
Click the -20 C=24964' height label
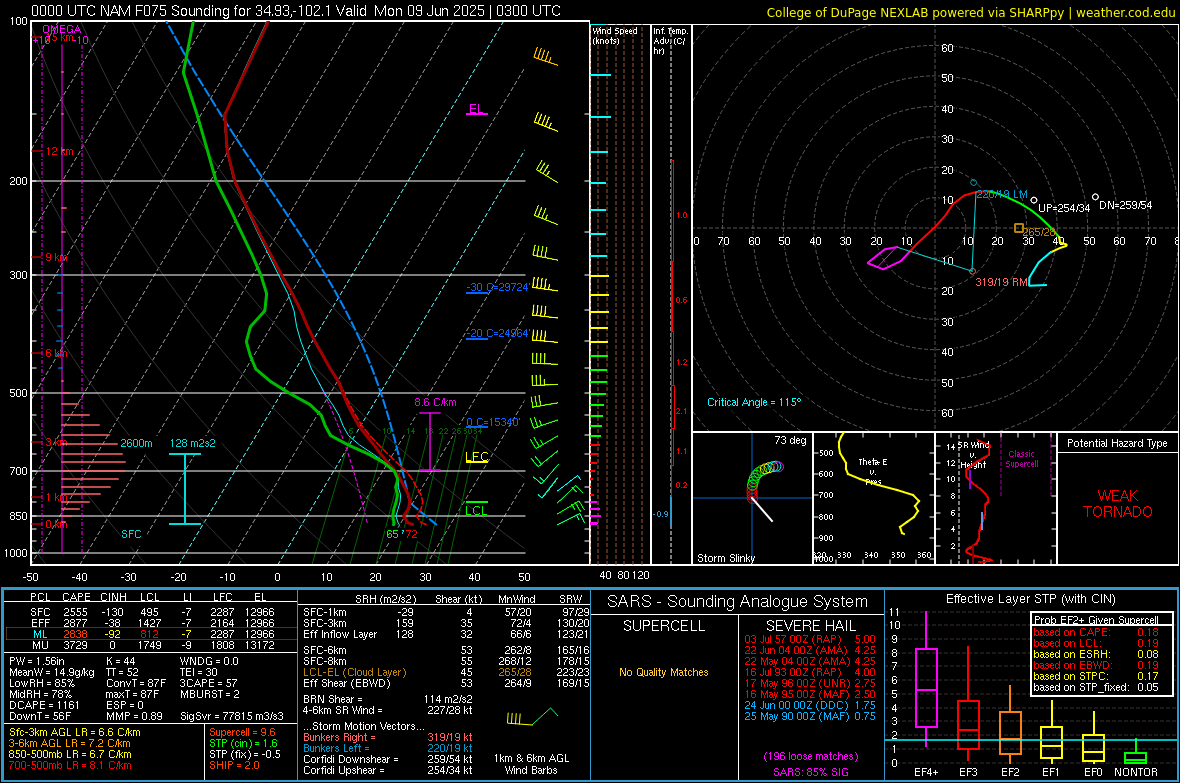coord(497,334)
